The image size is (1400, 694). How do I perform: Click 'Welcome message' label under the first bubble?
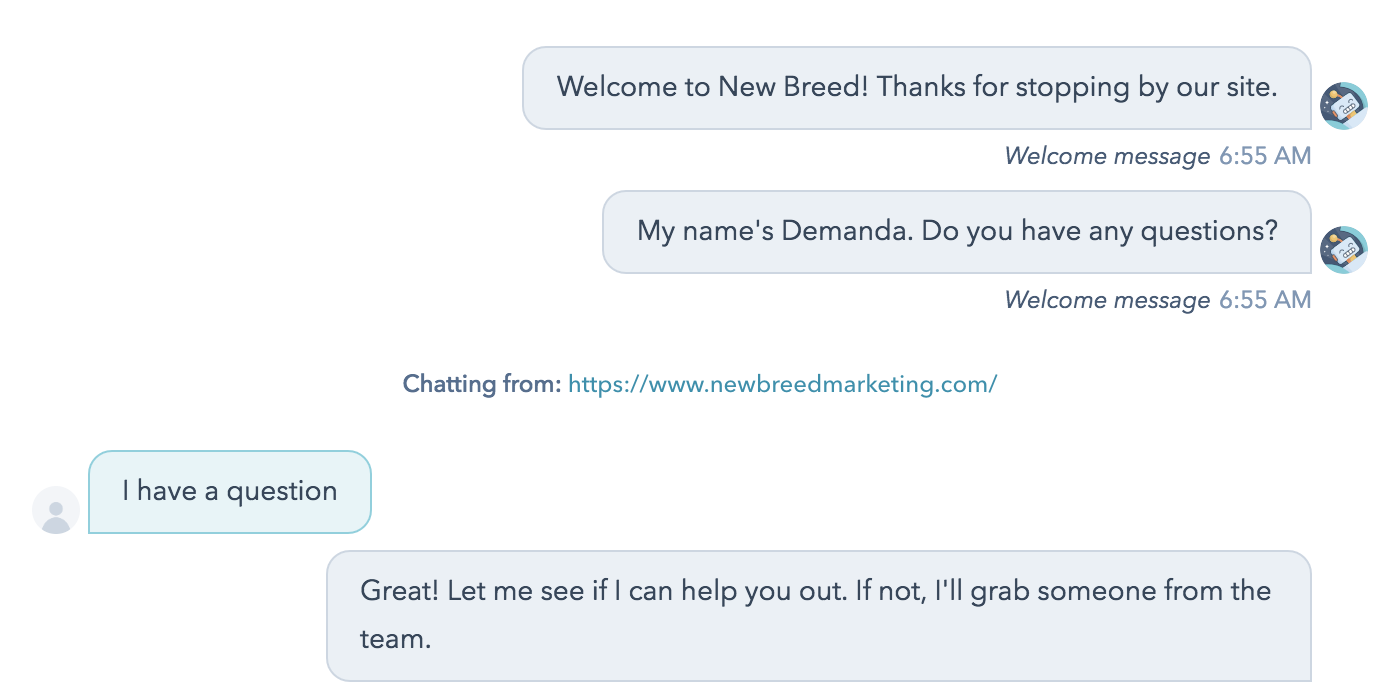tap(1107, 156)
